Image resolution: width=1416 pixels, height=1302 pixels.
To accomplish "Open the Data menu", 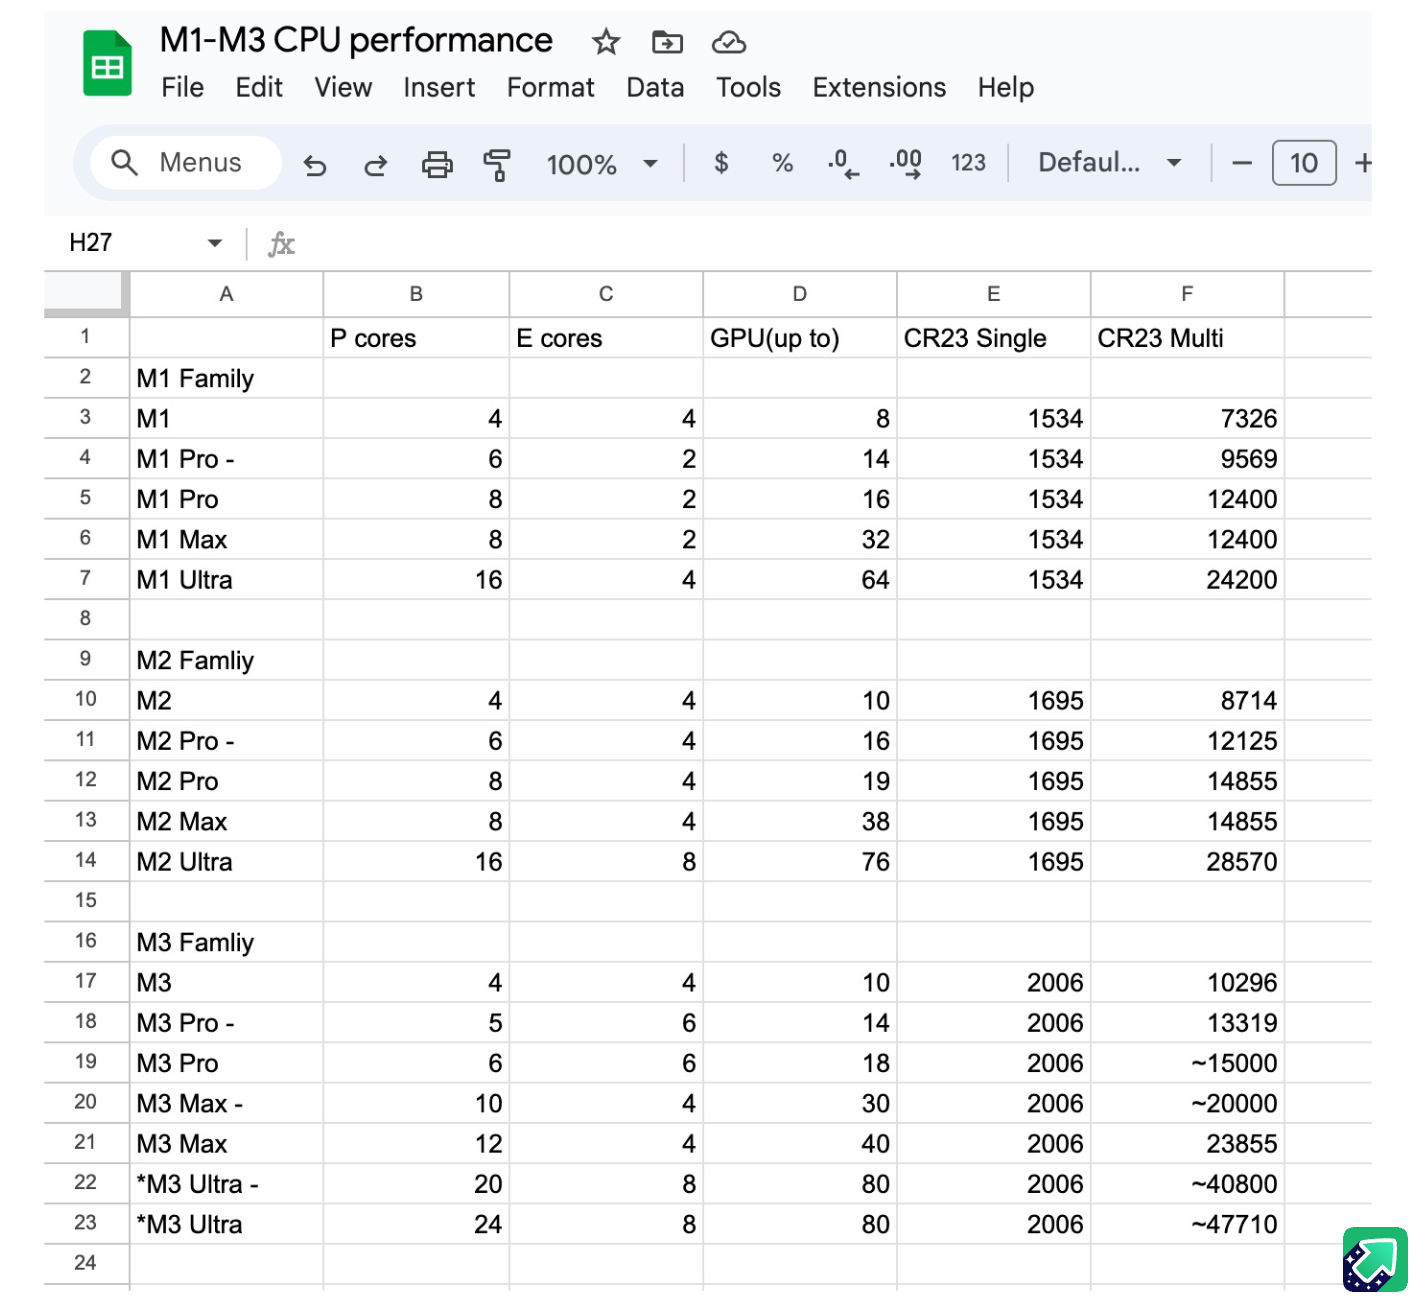I will [x=655, y=88].
